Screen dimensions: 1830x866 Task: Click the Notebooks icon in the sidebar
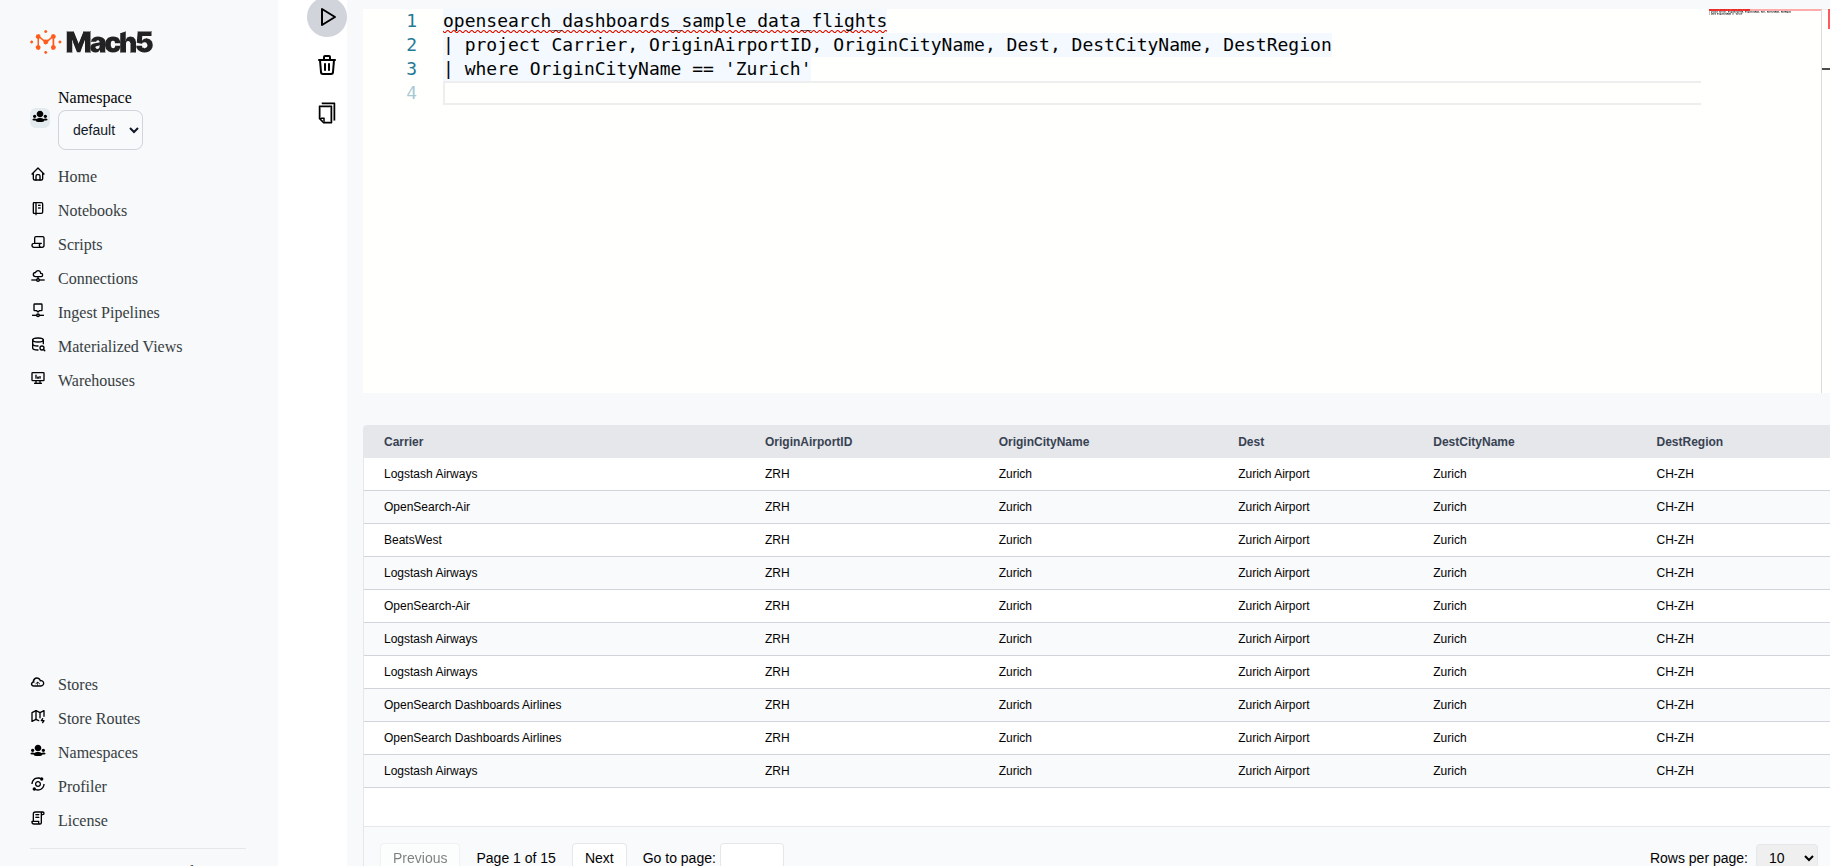point(38,209)
